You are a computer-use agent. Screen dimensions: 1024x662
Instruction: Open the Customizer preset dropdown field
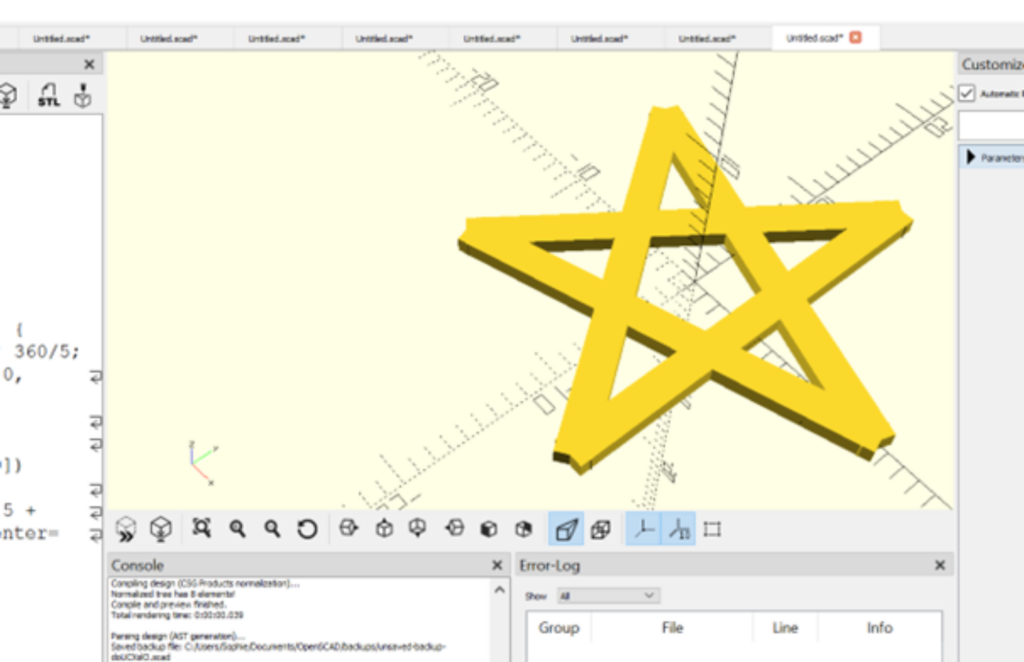(991, 125)
